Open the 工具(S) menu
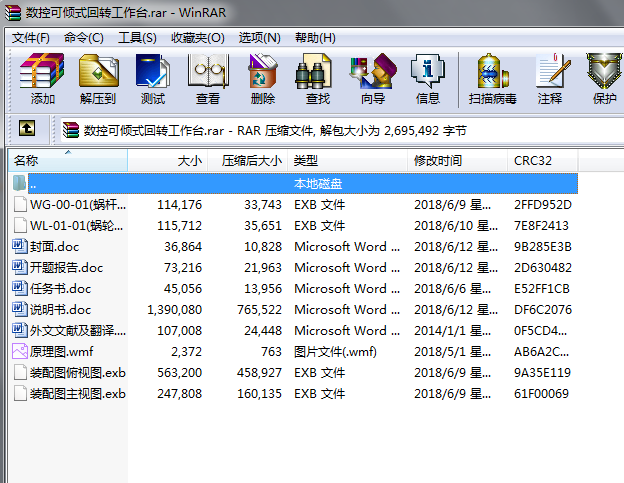 coord(137,38)
